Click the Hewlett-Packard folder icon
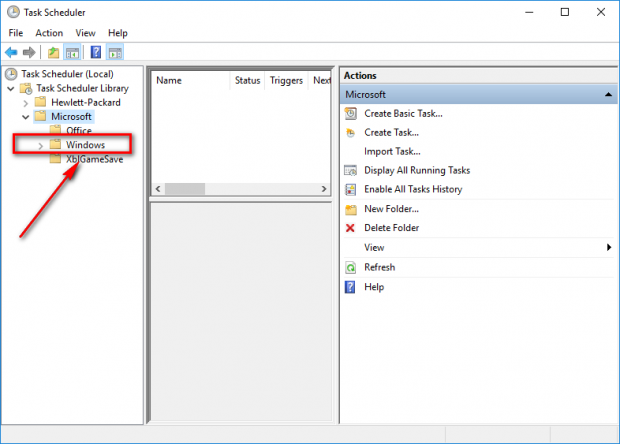 pyautogui.click(x=40, y=102)
